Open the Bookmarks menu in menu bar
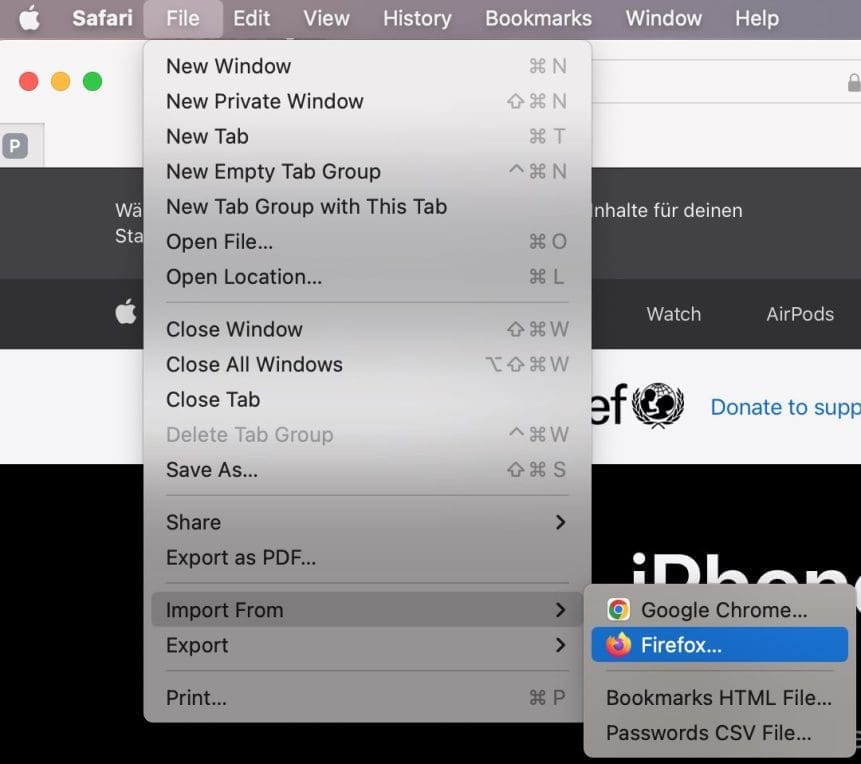 (x=538, y=19)
